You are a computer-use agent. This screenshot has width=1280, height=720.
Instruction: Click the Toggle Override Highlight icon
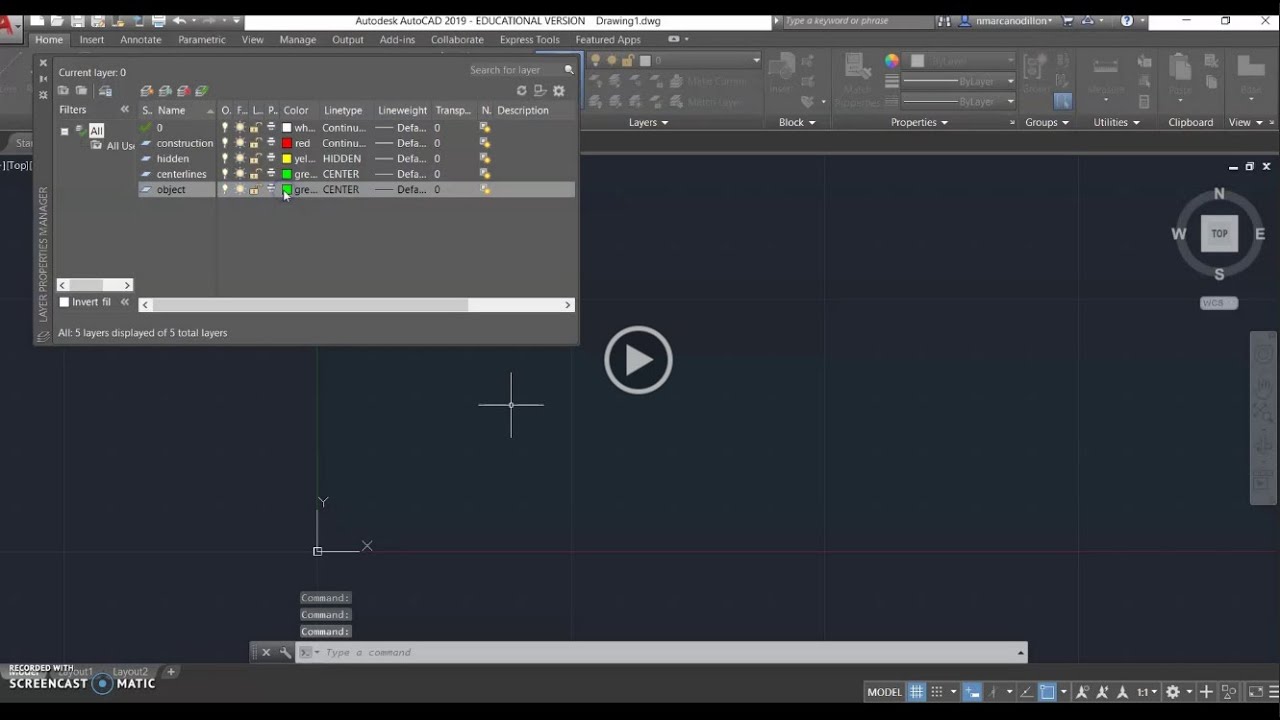[540, 91]
